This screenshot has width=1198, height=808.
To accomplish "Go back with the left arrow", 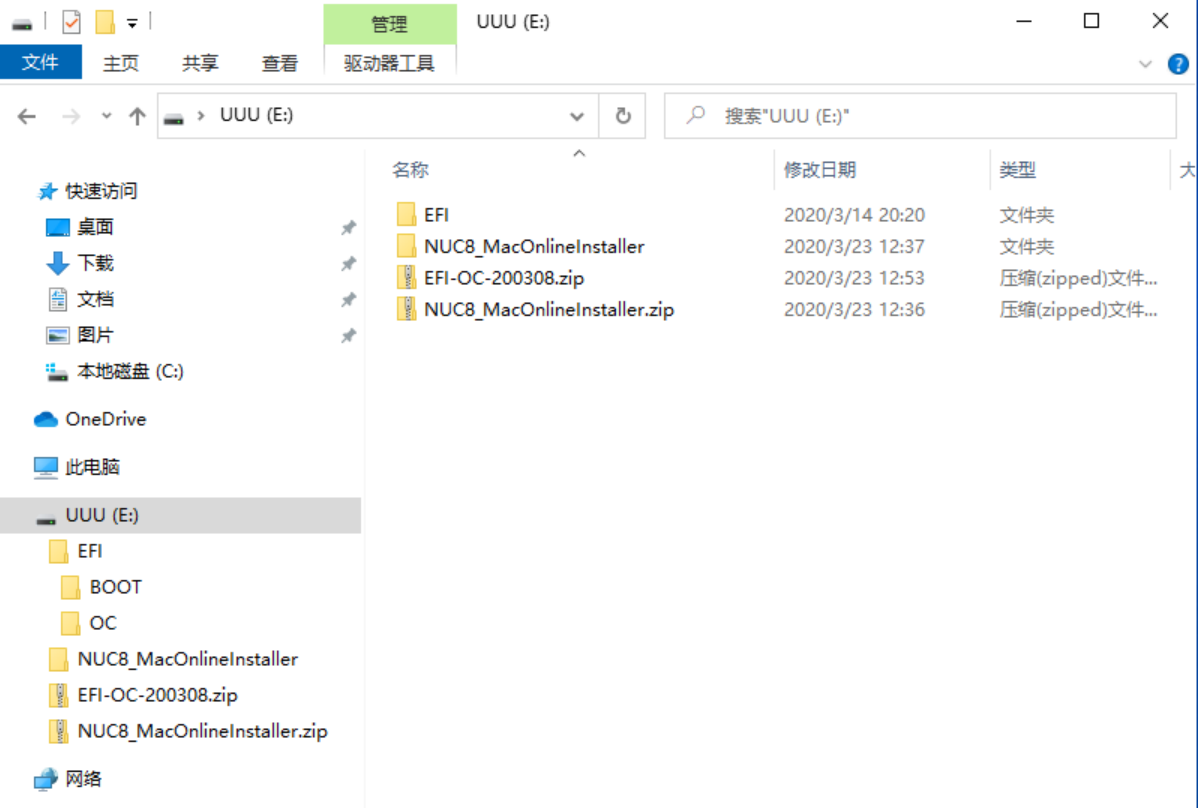I will 27,116.
